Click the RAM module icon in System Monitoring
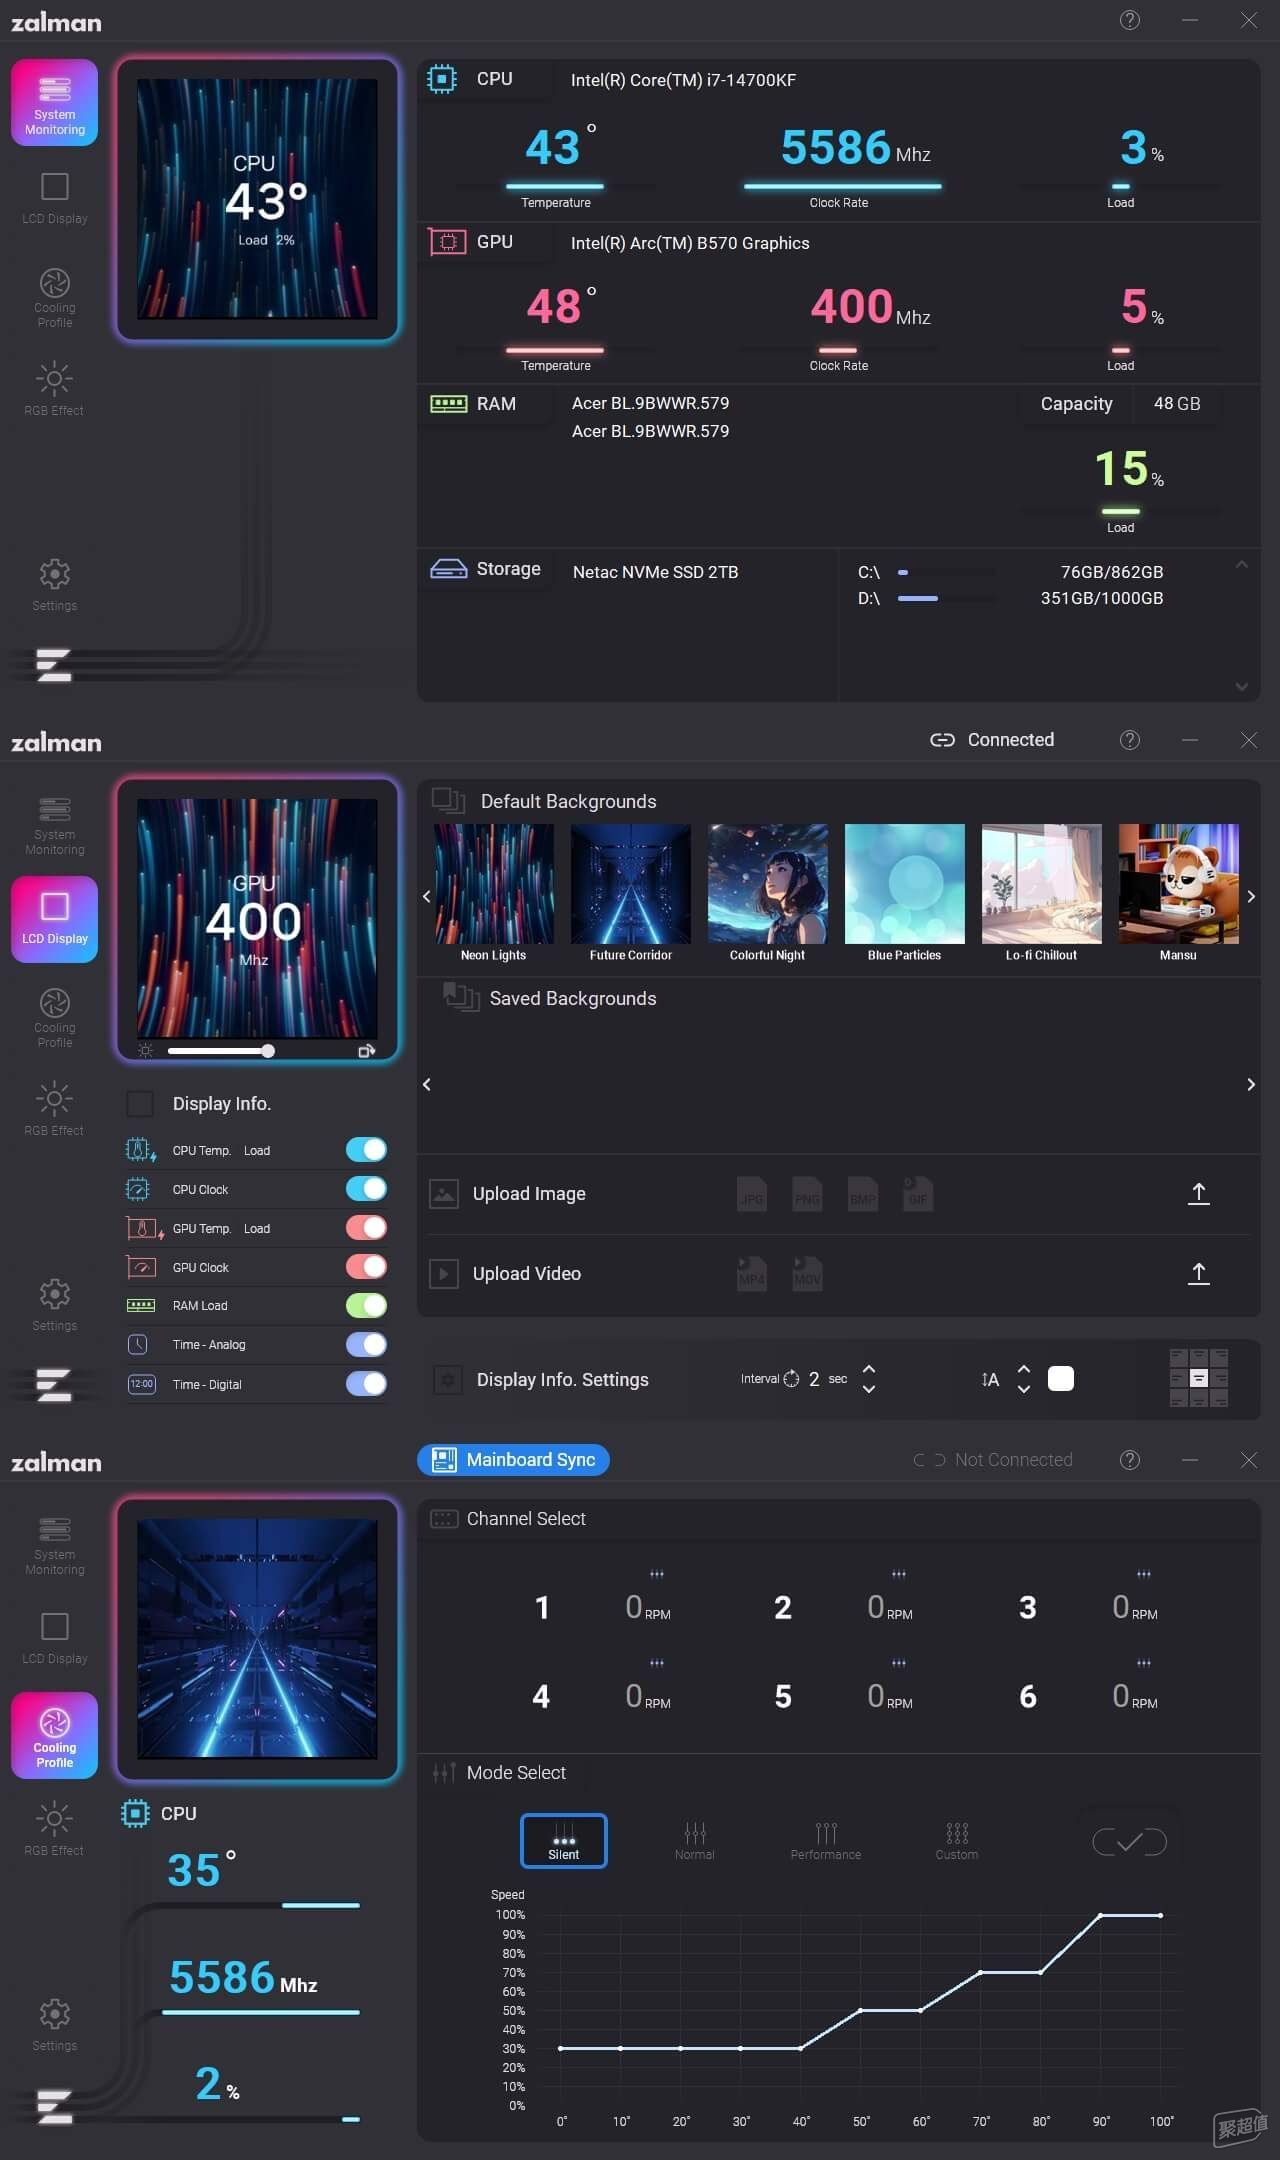Image resolution: width=1280 pixels, height=2160 pixels. 448,404
